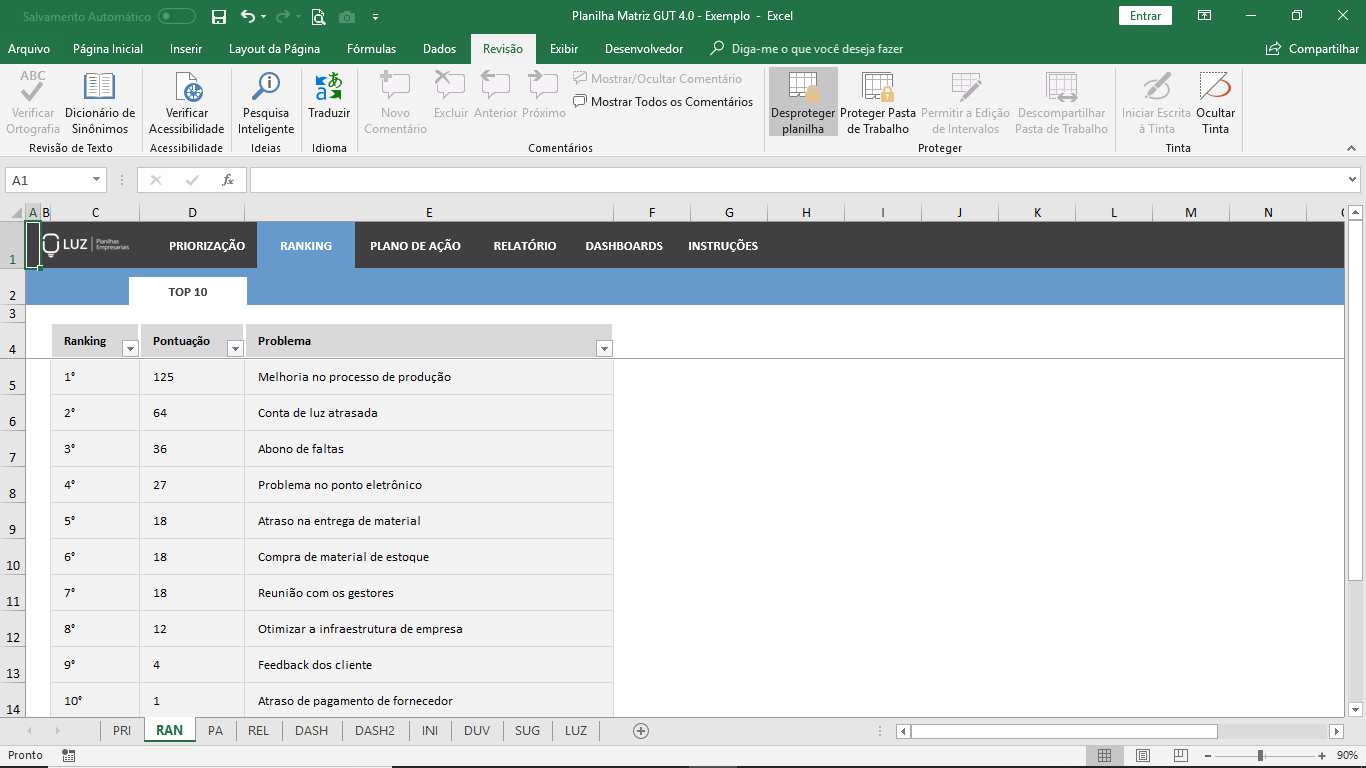The height and width of the screenshot is (768, 1366).
Task: Click the zoom slider handle
Action: click(x=1260, y=755)
